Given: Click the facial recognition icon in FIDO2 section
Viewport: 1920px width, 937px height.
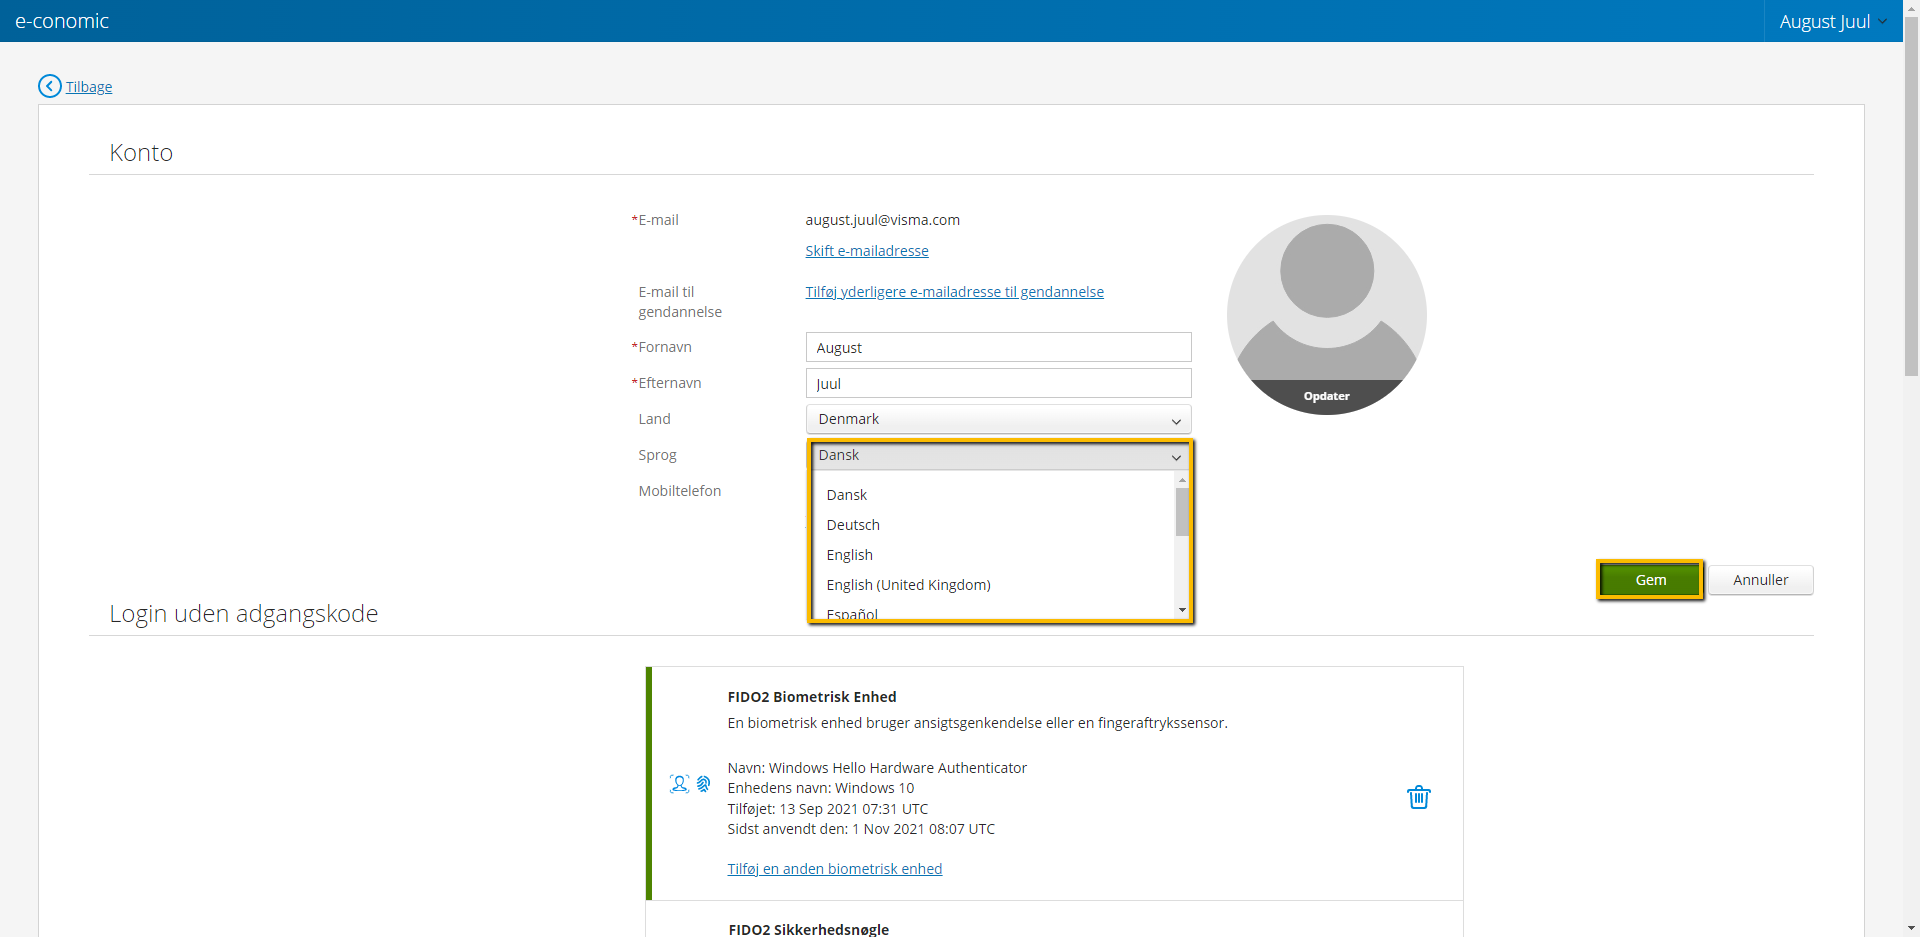Looking at the screenshot, I should tap(678, 783).
